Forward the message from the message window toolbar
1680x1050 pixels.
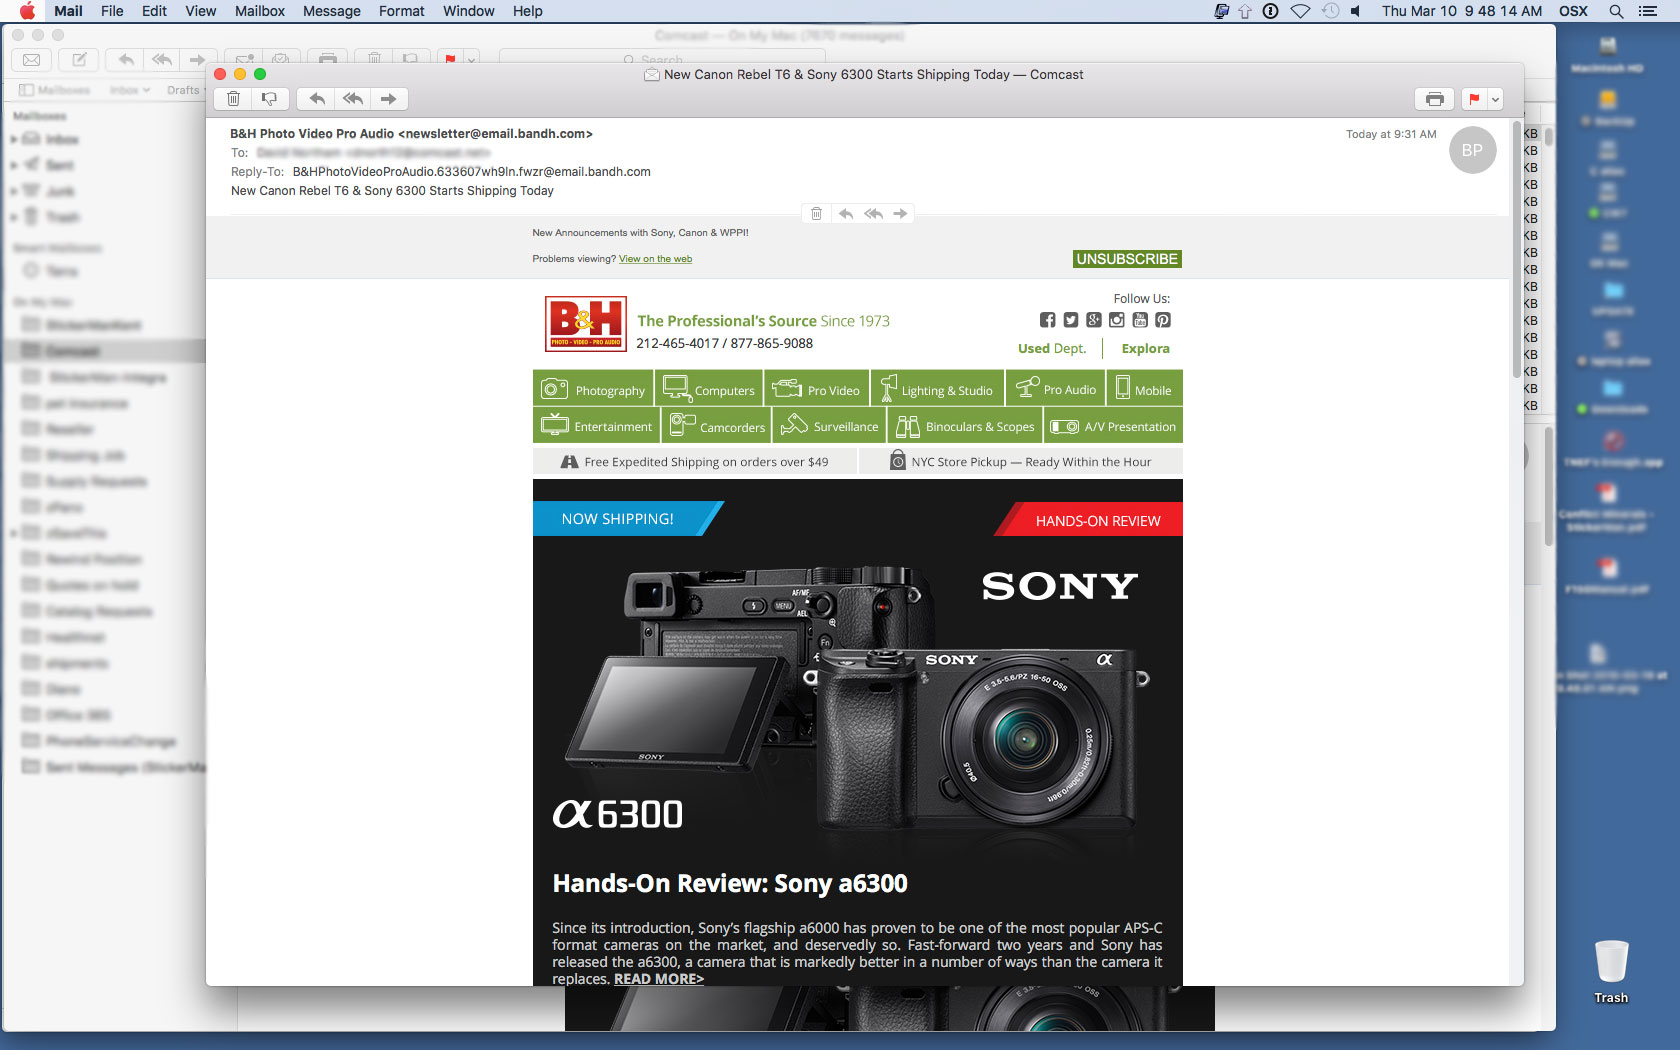click(x=389, y=99)
